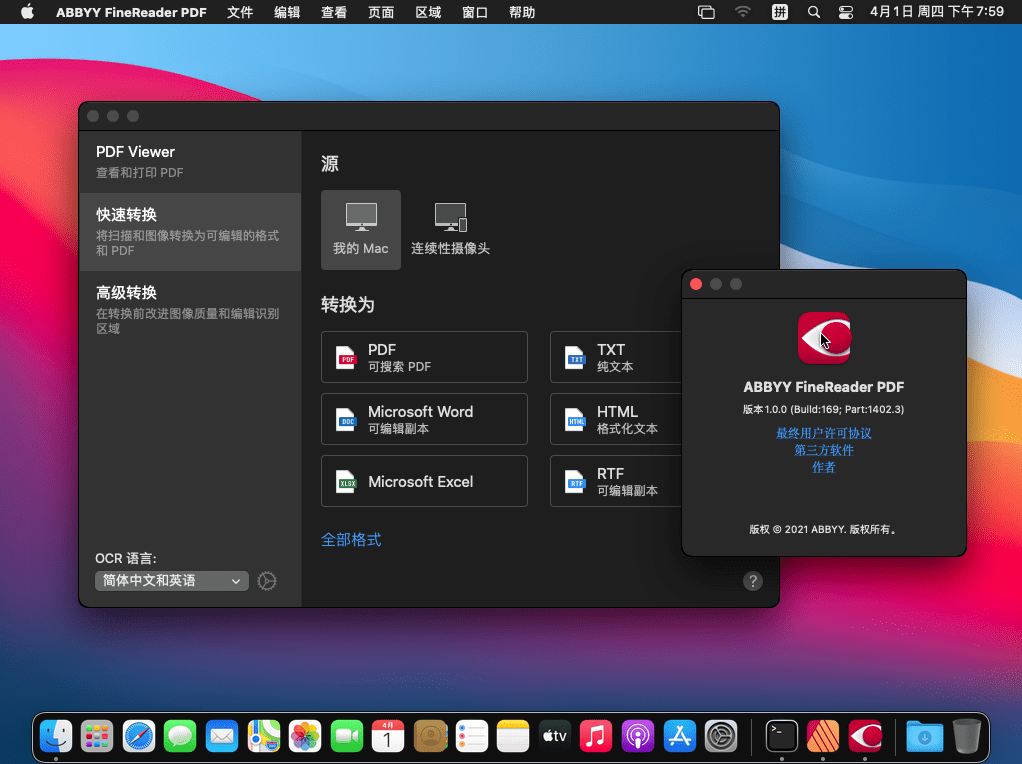Image resolution: width=1022 pixels, height=764 pixels.
Task: Switch to PDF Viewer in the sidebar
Action: (190, 161)
